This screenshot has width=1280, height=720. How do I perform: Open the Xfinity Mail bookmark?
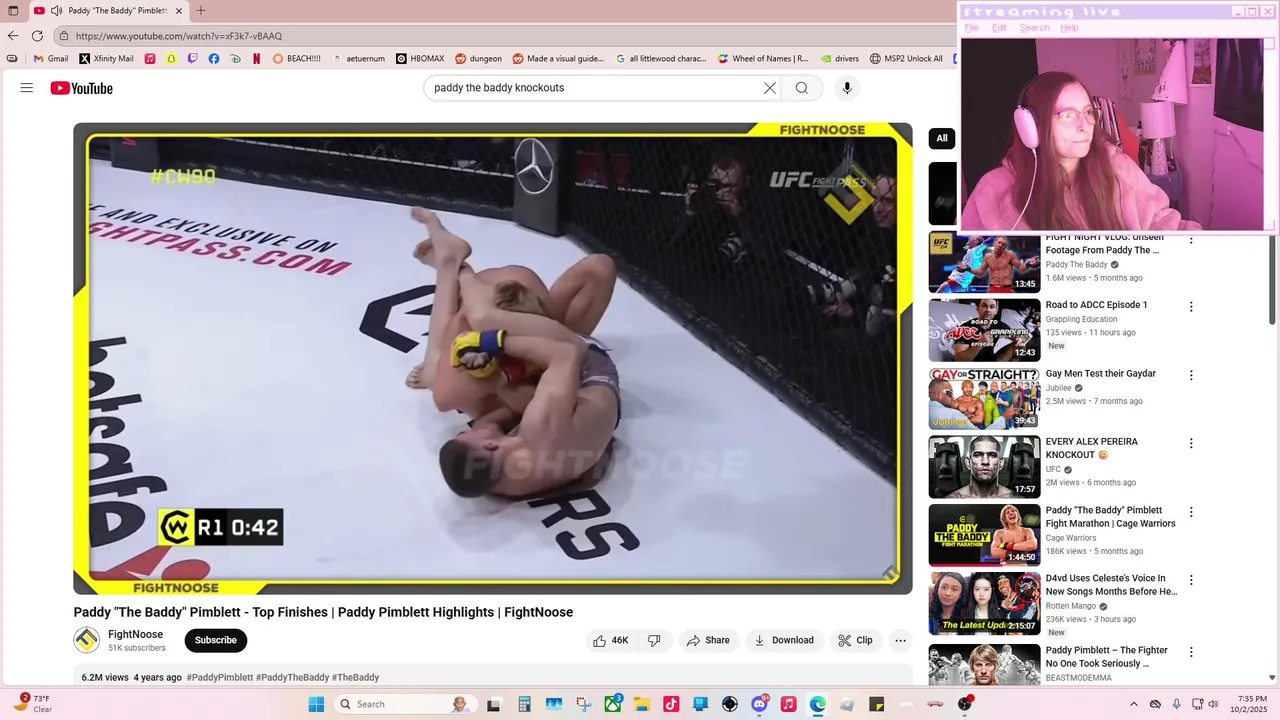[x=106, y=59]
